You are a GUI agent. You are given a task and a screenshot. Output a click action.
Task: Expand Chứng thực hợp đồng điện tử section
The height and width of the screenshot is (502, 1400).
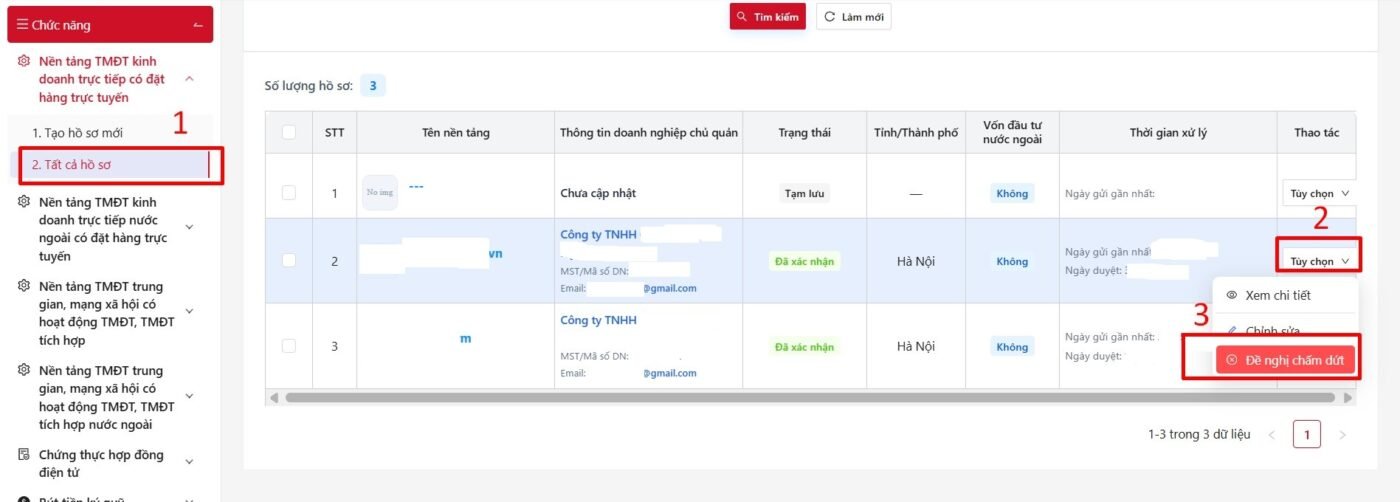coord(190,464)
